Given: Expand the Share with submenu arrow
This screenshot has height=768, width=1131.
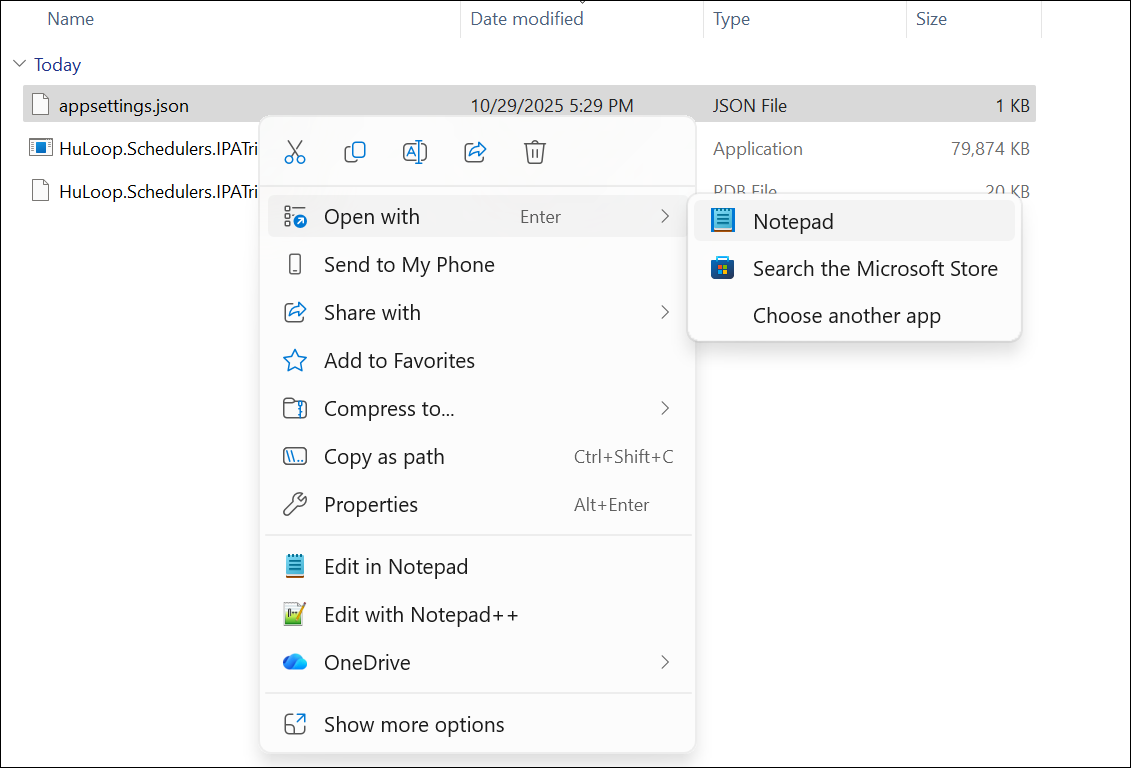Looking at the screenshot, I should pyautogui.click(x=665, y=312).
